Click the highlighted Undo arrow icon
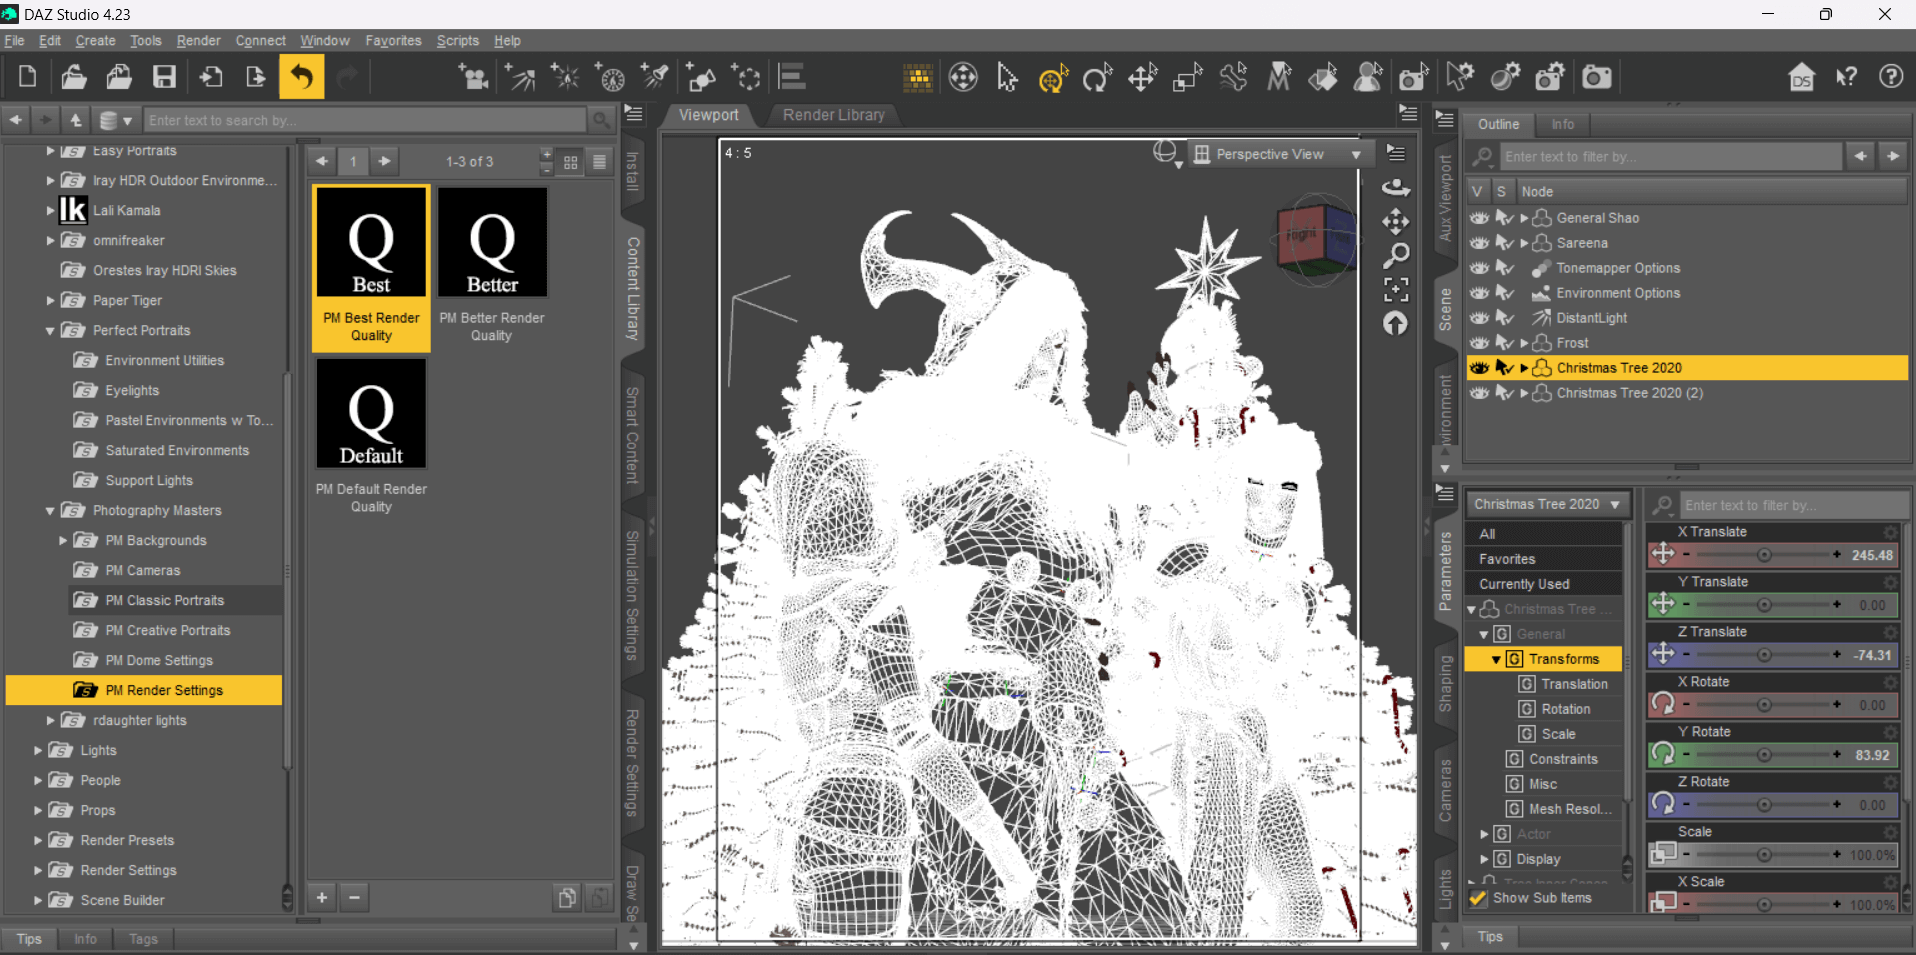Screen dimensions: 1916x955 (301, 77)
